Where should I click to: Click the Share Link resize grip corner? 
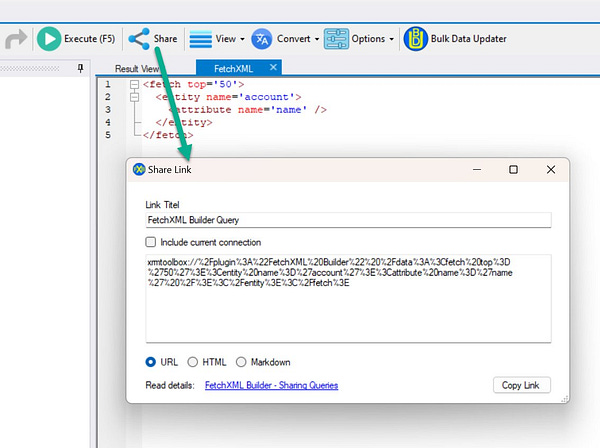point(565,399)
